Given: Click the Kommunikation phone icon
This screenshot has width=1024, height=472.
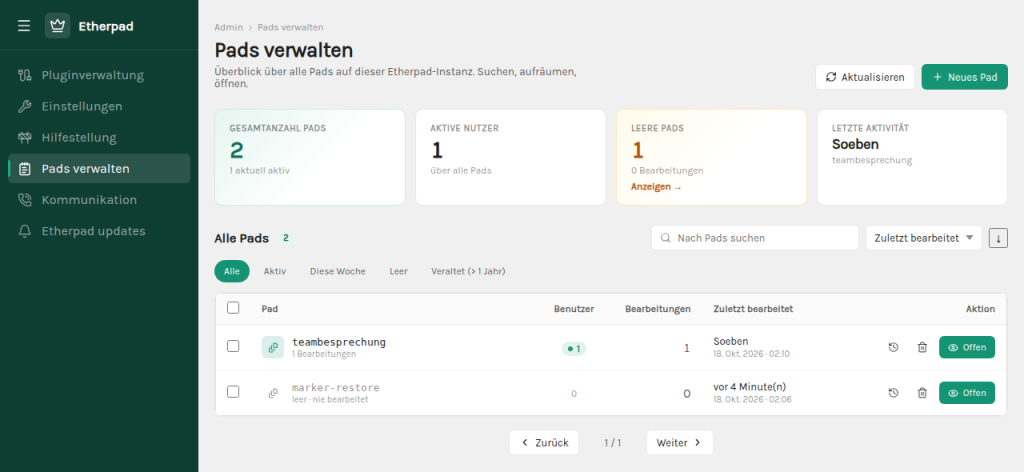Looking at the screenshot, I should (25, 200).
